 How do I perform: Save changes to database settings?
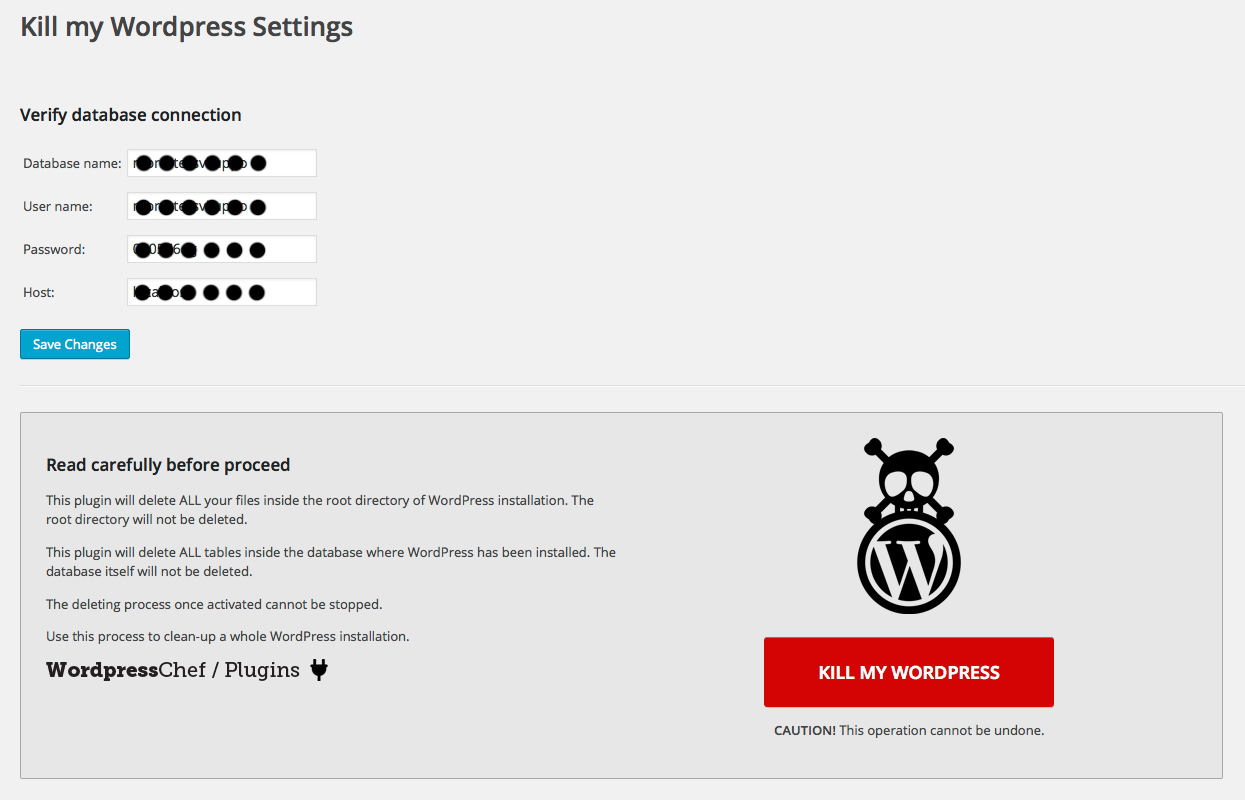click(x=75, y=344)
